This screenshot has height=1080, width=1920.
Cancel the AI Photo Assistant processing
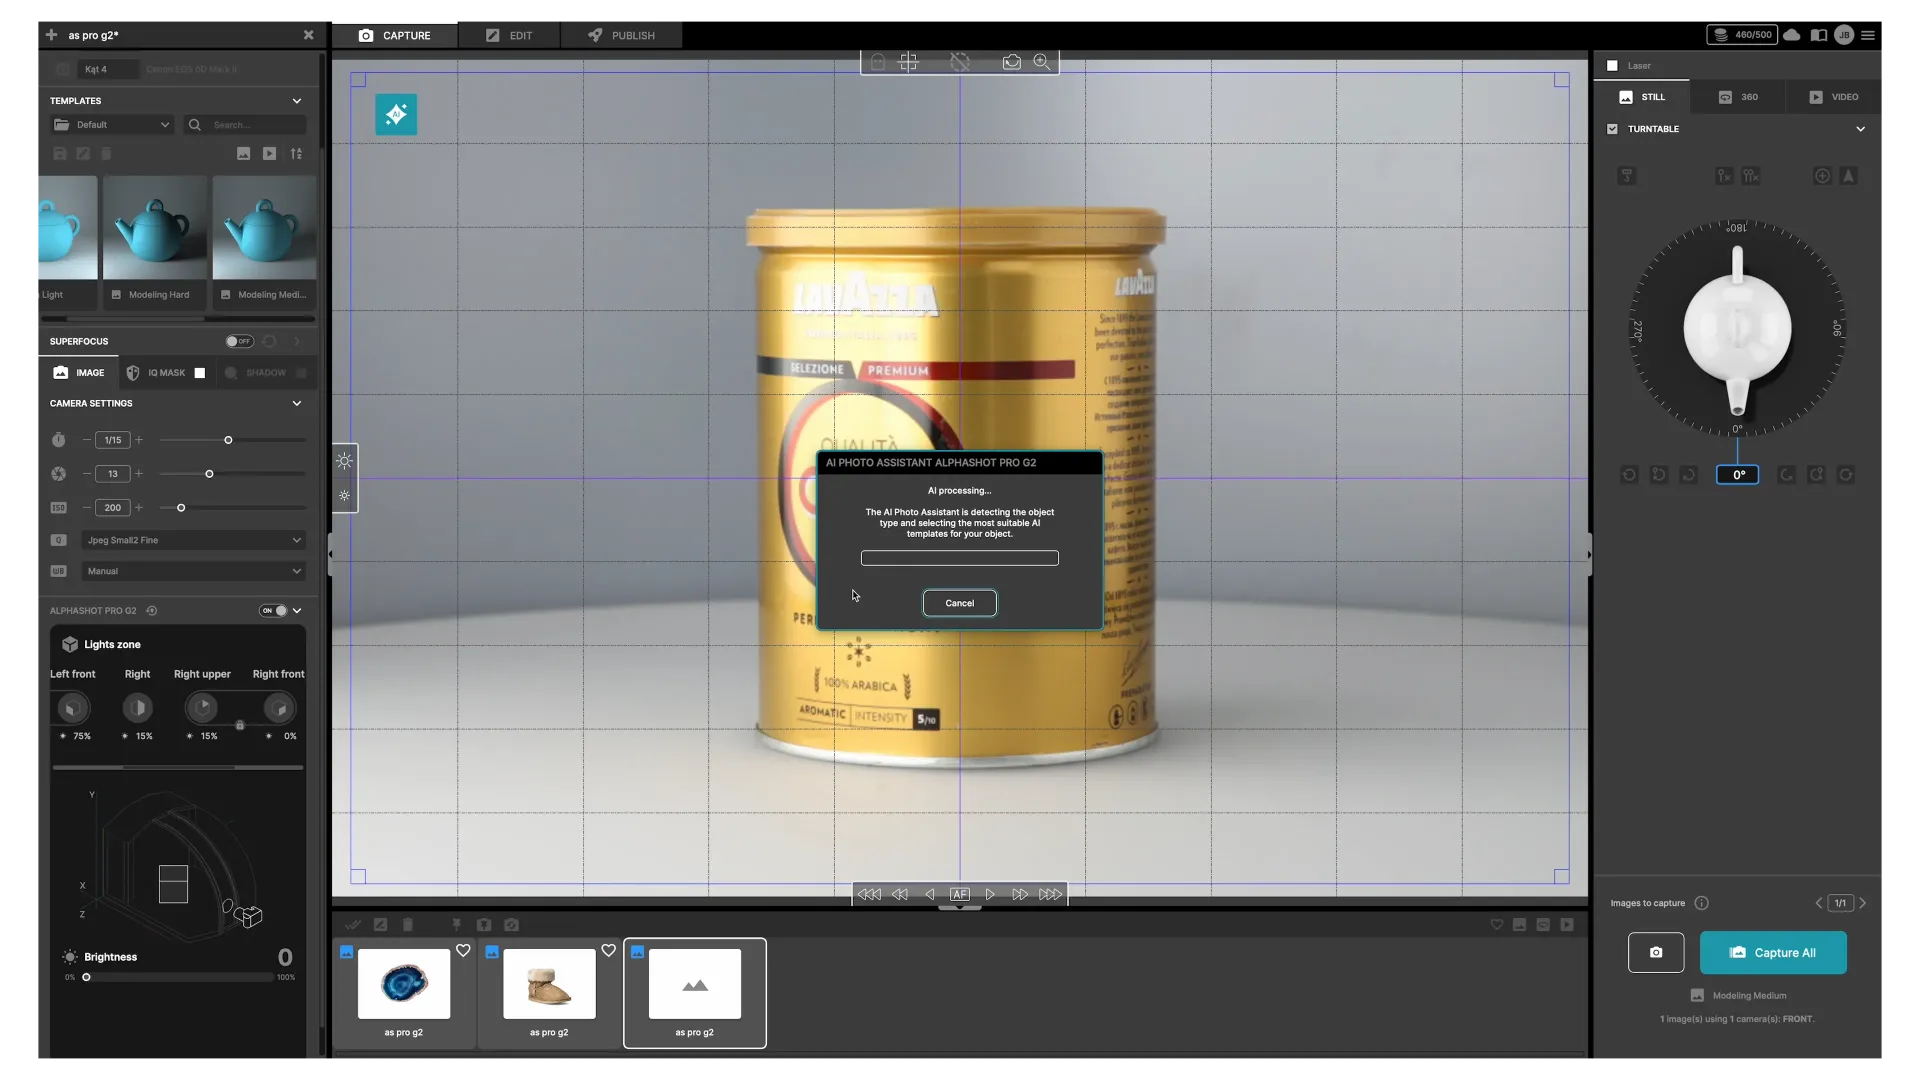(x=959, y=603)
